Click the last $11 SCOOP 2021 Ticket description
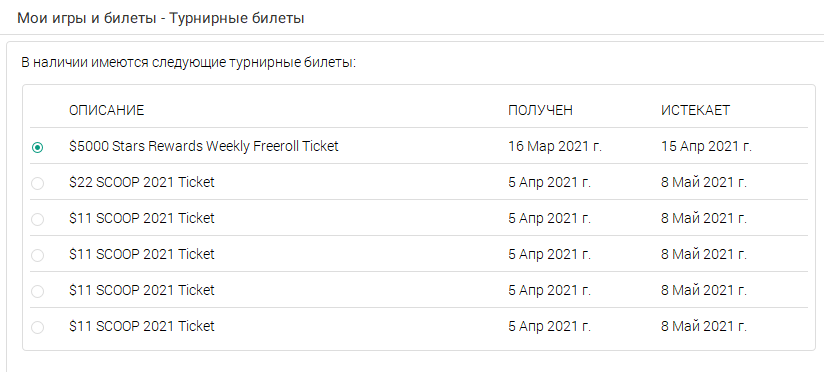Image resolution: width=824 pixels, height=372 pixels. pos(142,326)
